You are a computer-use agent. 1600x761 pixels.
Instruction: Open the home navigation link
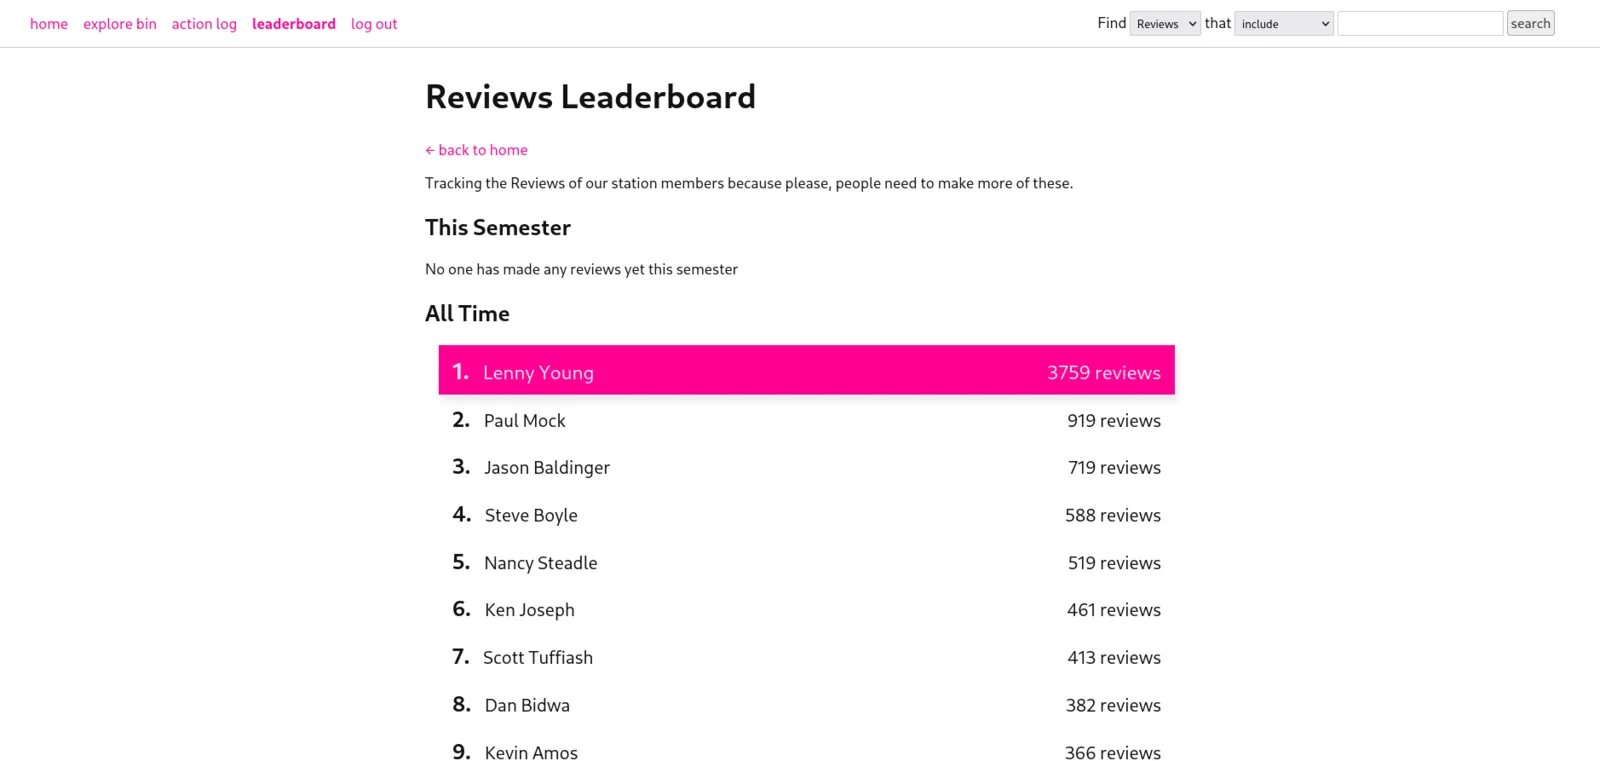(49, 24)
